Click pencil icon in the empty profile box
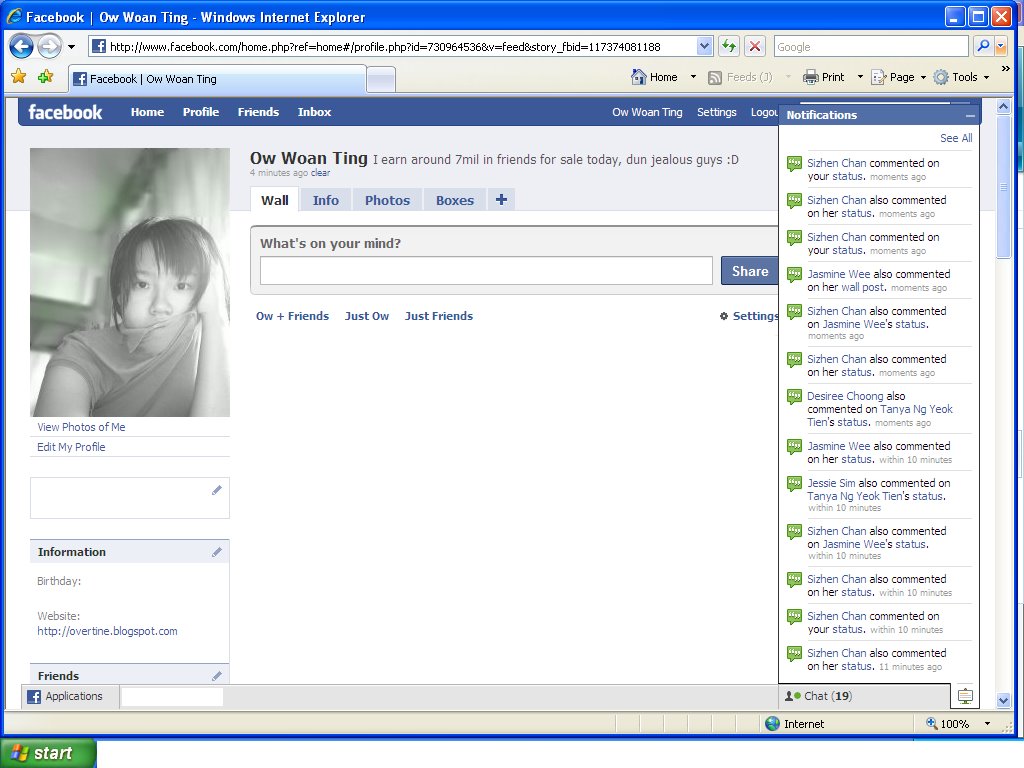 [217, 490]
